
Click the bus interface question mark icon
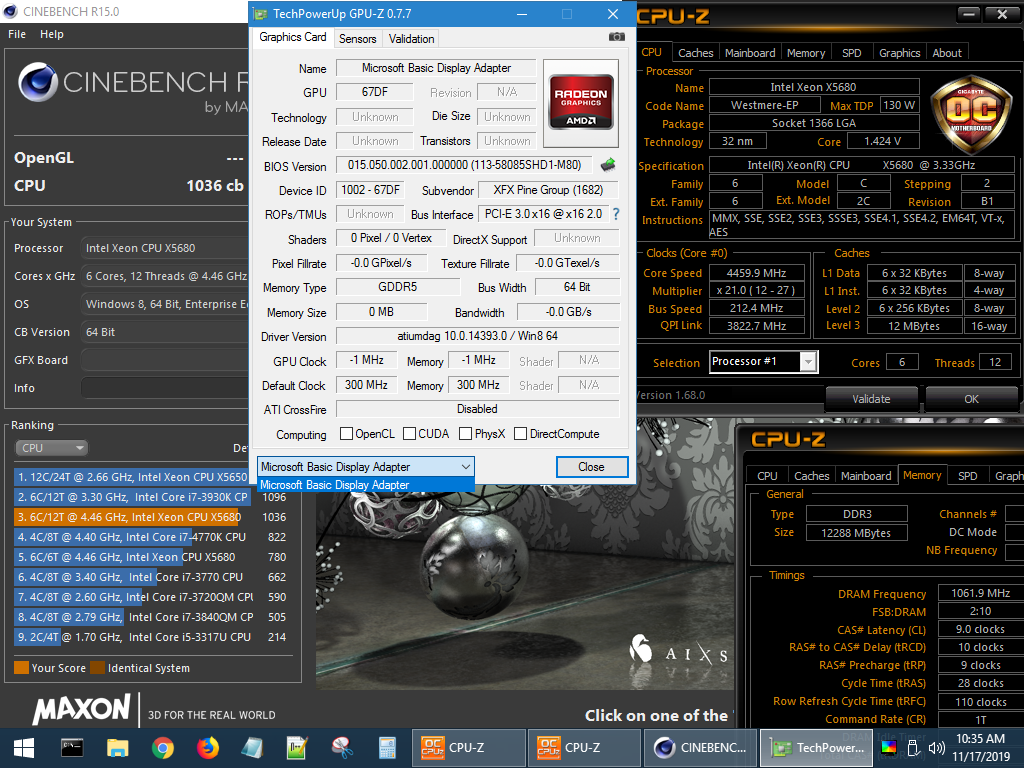coord(616,214)
